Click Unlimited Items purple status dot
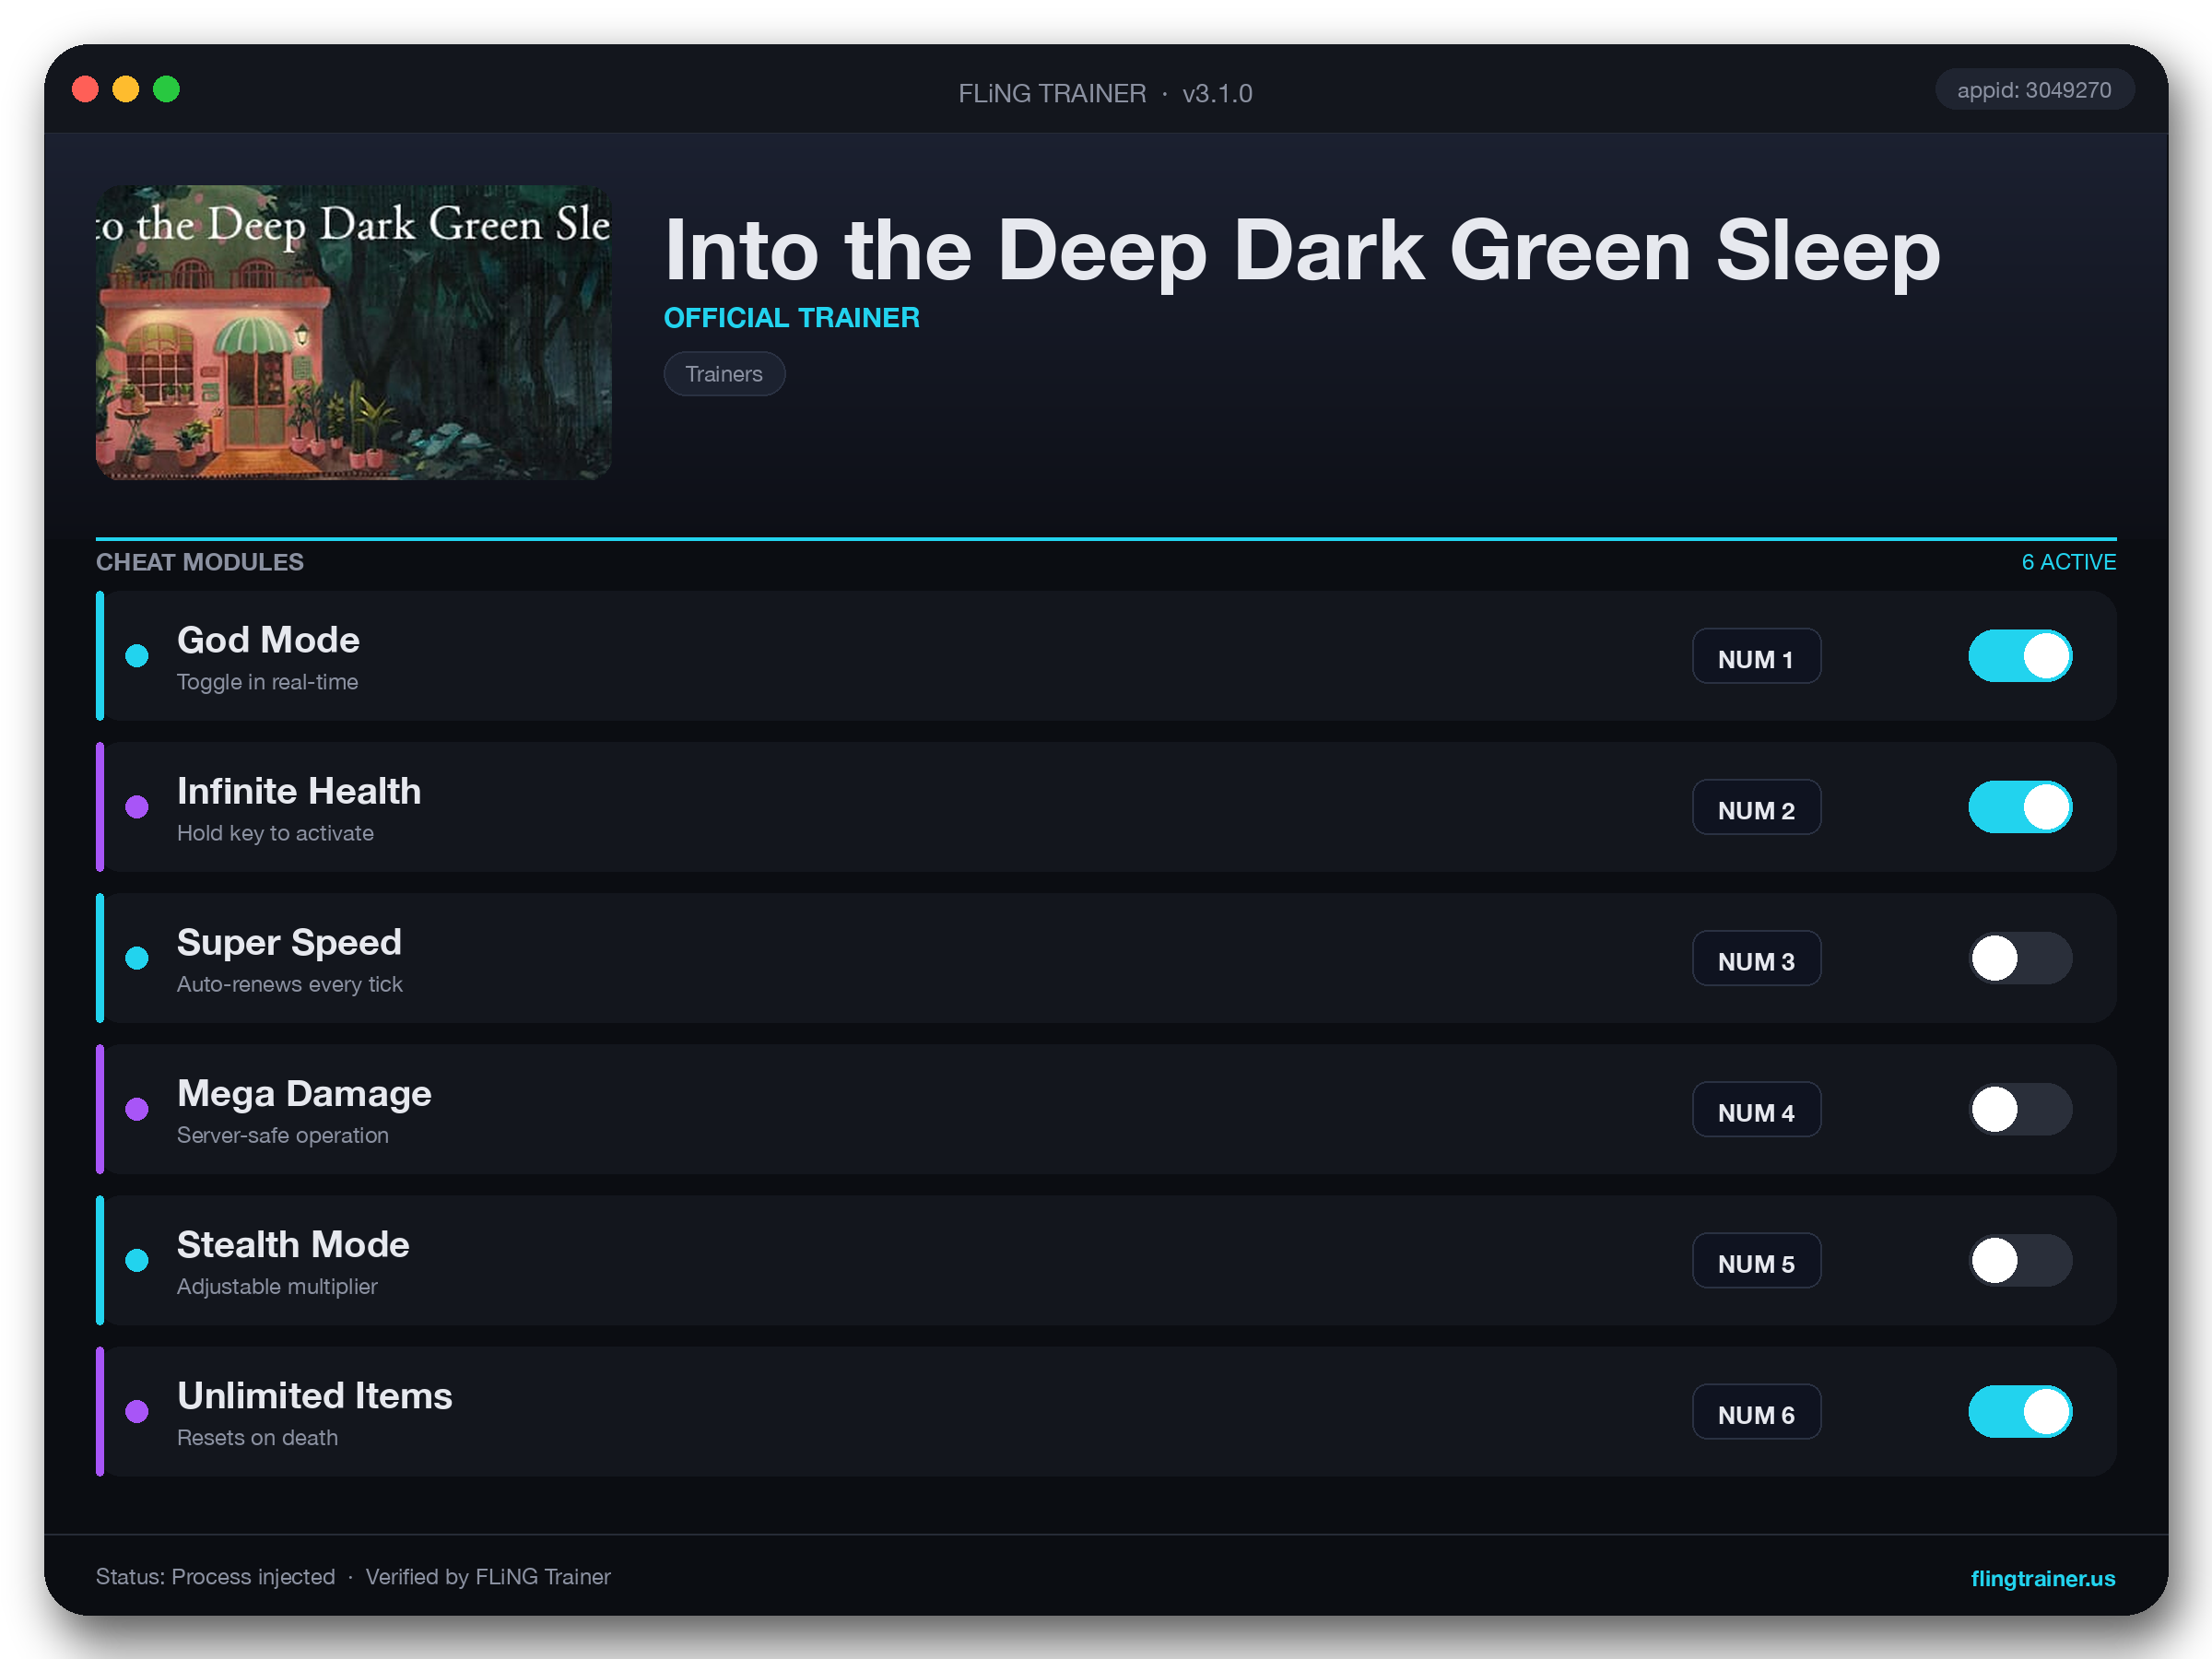The height and width of the screenshot is (1659, 2212). pyautogui.click(x=137, y=1411)
